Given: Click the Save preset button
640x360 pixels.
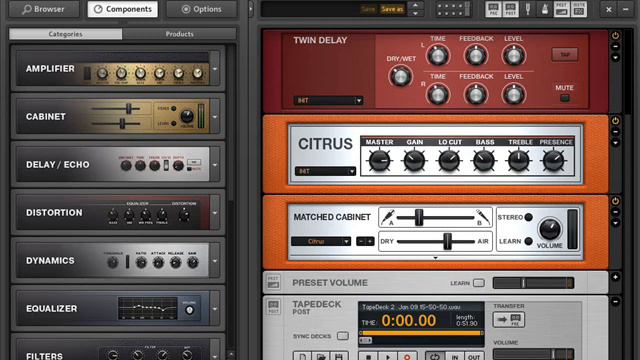Looking at the screenshot, I should [368, 9].
